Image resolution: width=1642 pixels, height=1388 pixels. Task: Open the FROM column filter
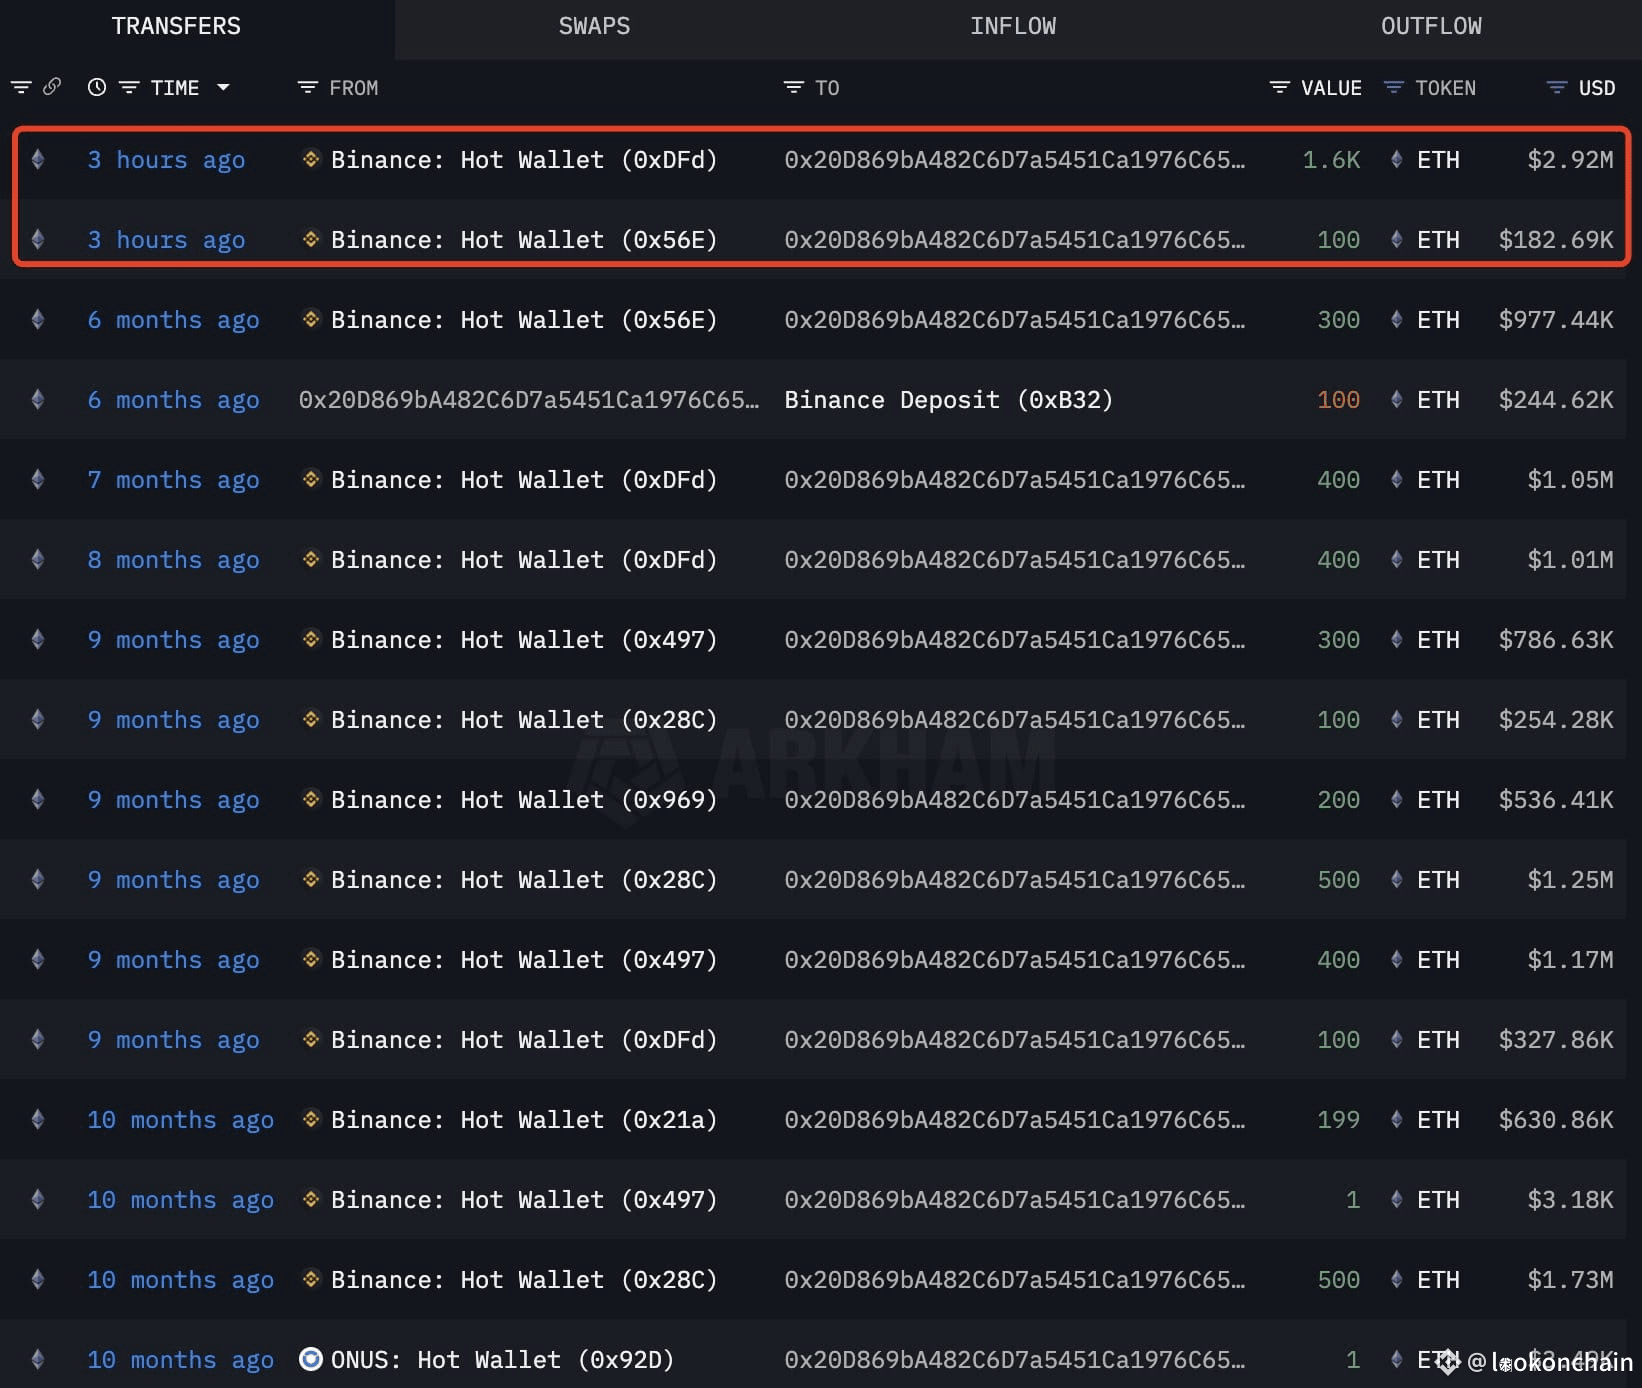pos(308,87)
